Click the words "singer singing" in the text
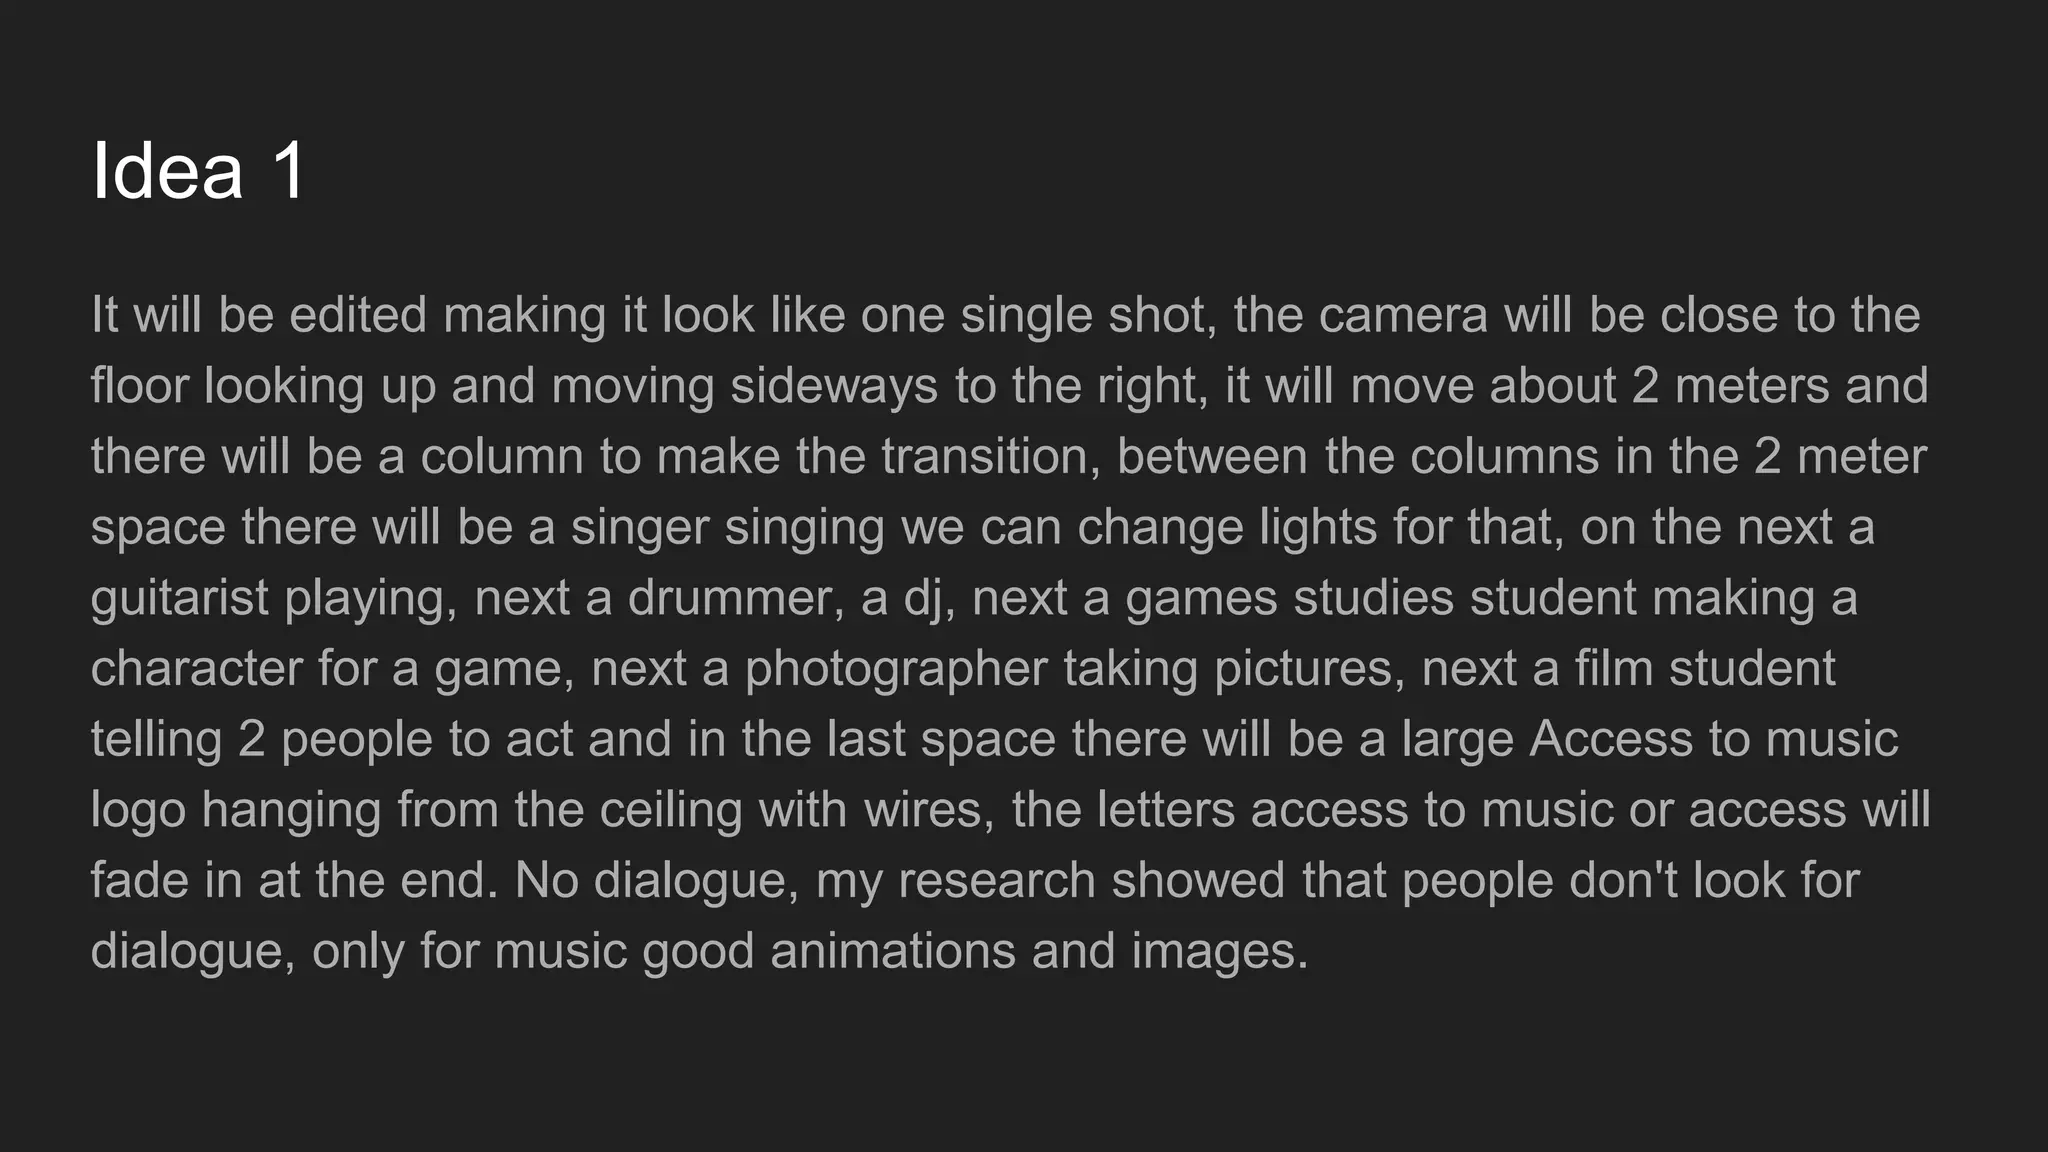The height and width of the screenshot is (1152, 2048). pos(727,528)
